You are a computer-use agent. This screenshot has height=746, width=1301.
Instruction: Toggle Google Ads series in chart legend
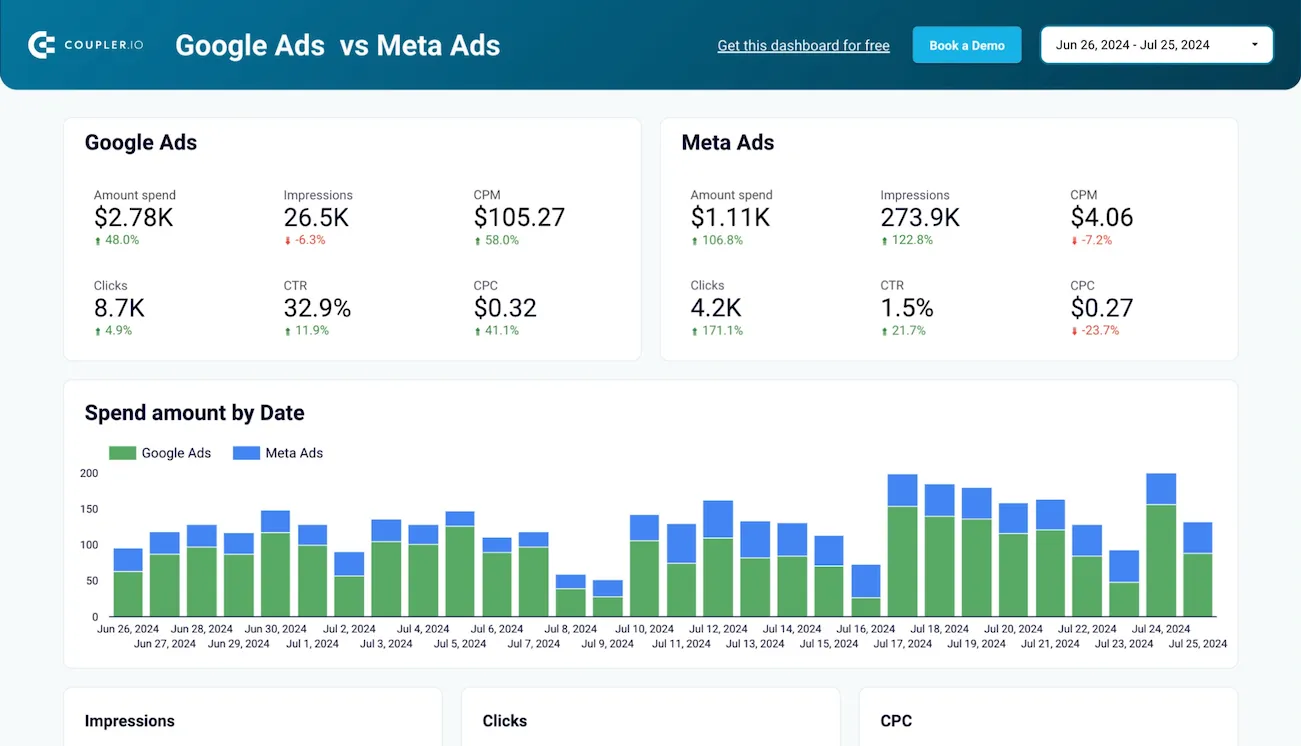(x=176, y=453)
